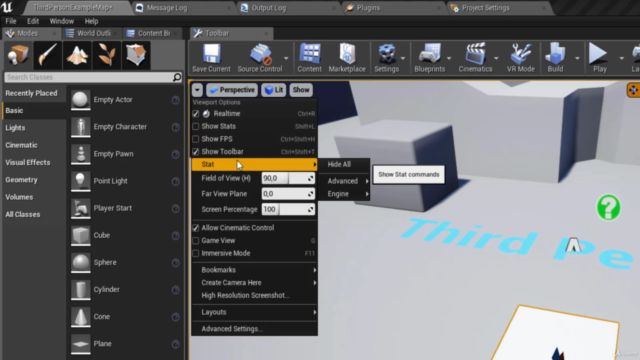Image resolution: width=640 pixels, height=360 pixels.
Task: Switch to the Project Settings tab
Action: tap(499, 8)
